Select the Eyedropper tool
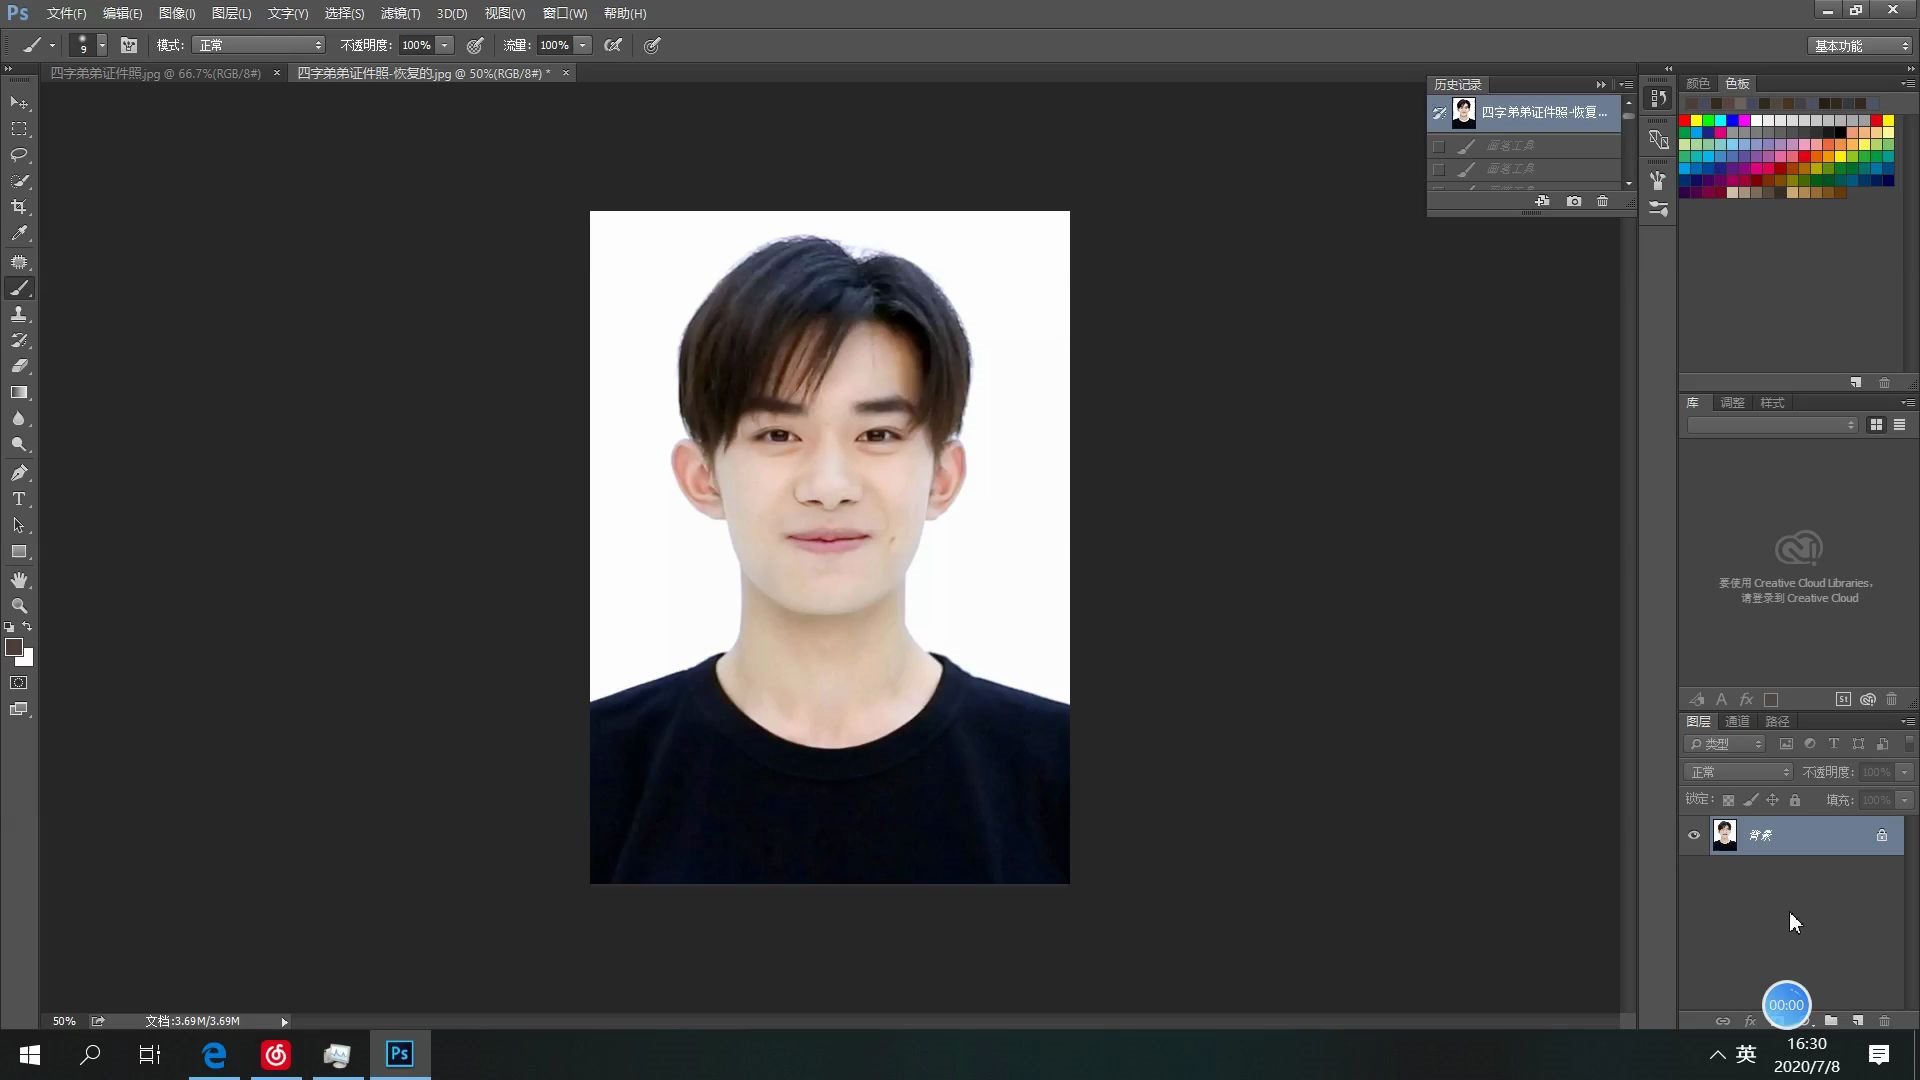Viewport: 1920px width, 1080px height. [19, 233]
